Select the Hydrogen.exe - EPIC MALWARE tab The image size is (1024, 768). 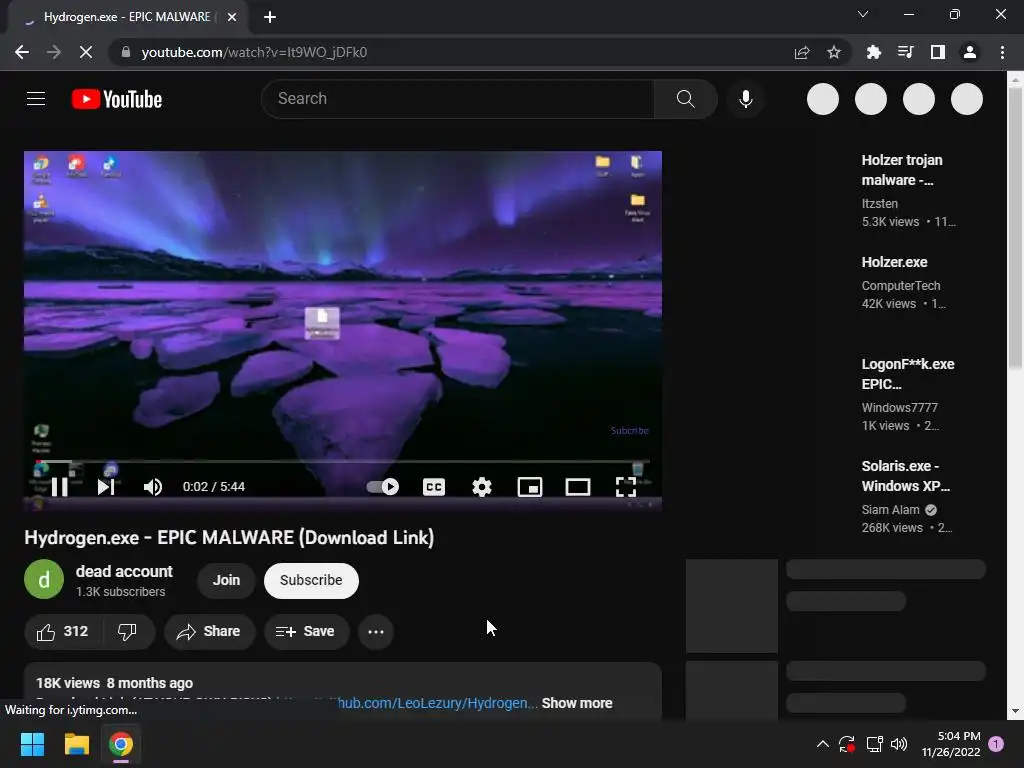coord(127,17)
